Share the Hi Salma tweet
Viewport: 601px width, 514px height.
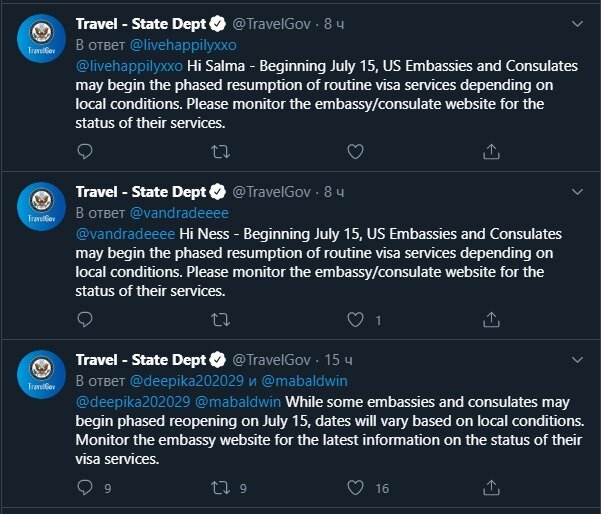coord(491,152)
